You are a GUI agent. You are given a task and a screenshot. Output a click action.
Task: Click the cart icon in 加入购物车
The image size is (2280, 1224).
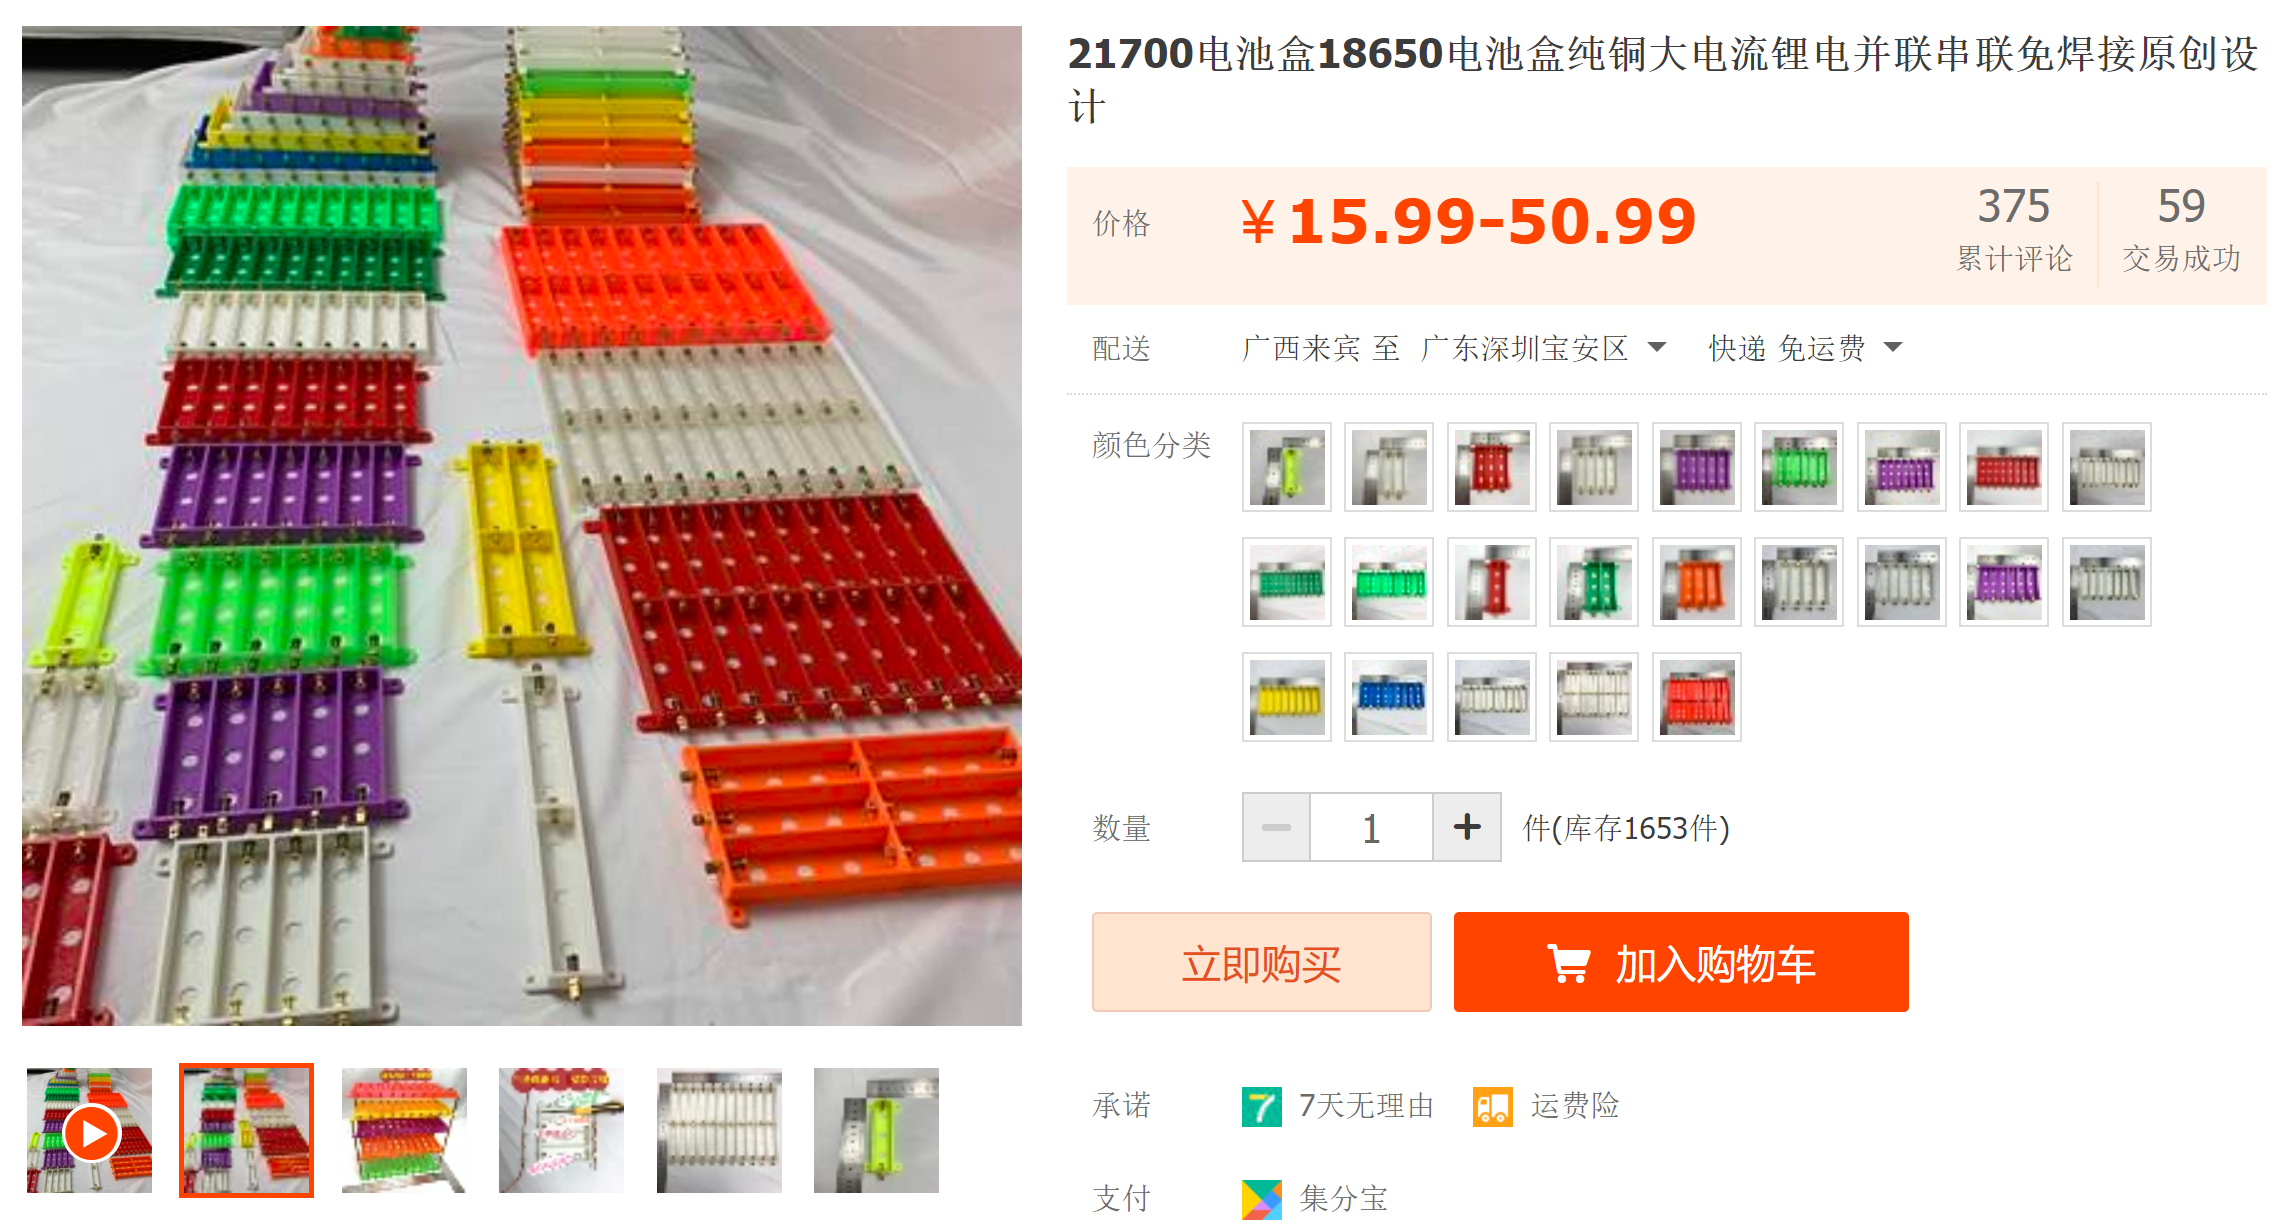1569,963
